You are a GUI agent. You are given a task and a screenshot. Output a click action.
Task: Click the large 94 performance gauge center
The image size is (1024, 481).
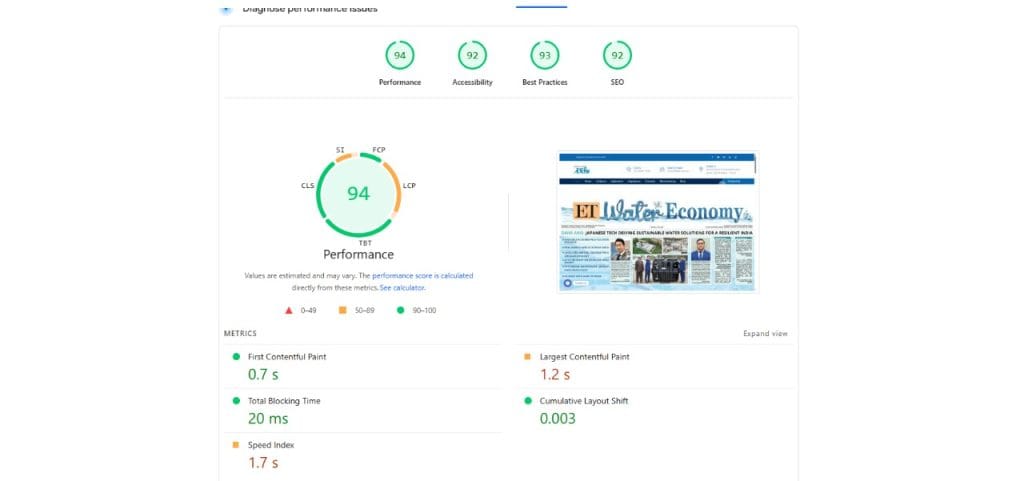(x=358, y=194)
